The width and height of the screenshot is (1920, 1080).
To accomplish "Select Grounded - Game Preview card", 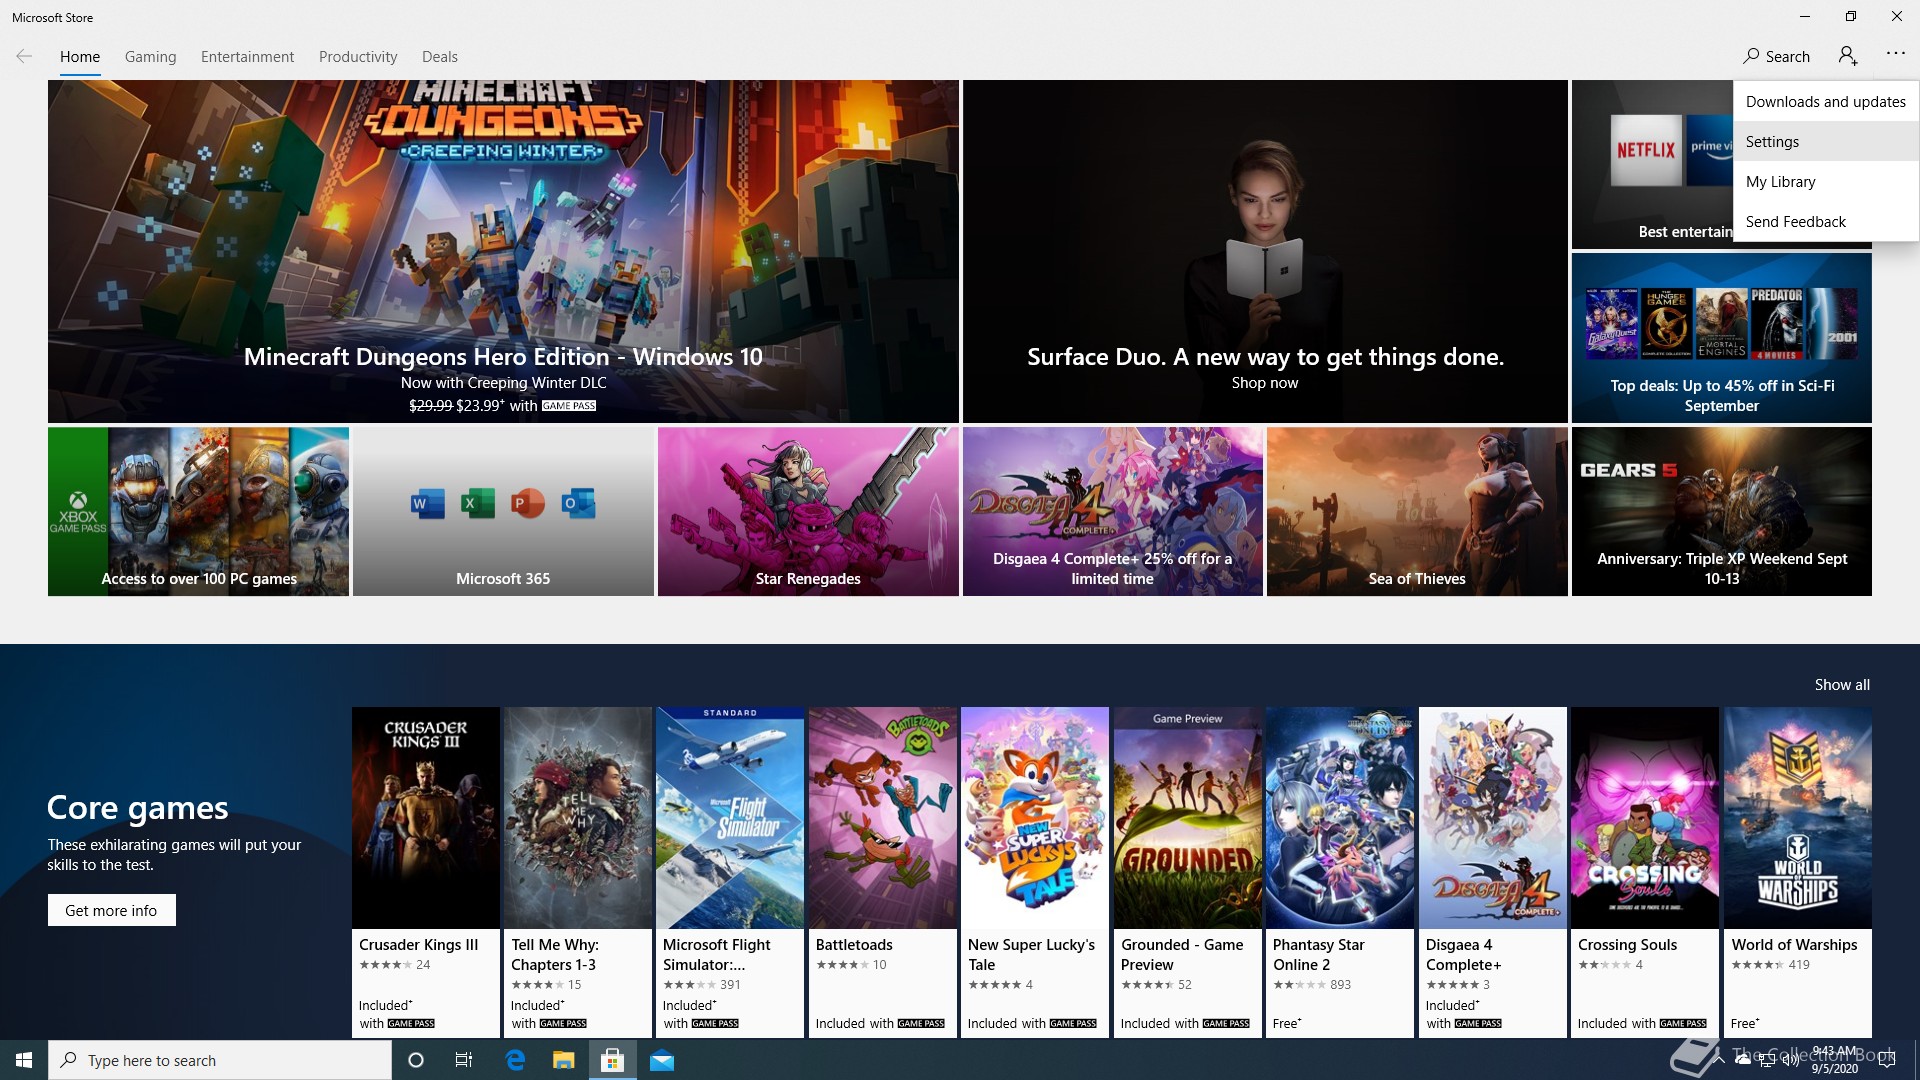I will tap(1188, 872).
